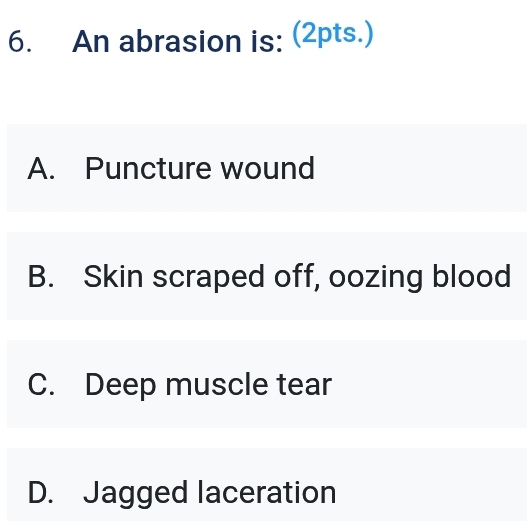The image size is (527, 521).
Task: Click the word 'tear' in option C
Action: pos(304,385)
